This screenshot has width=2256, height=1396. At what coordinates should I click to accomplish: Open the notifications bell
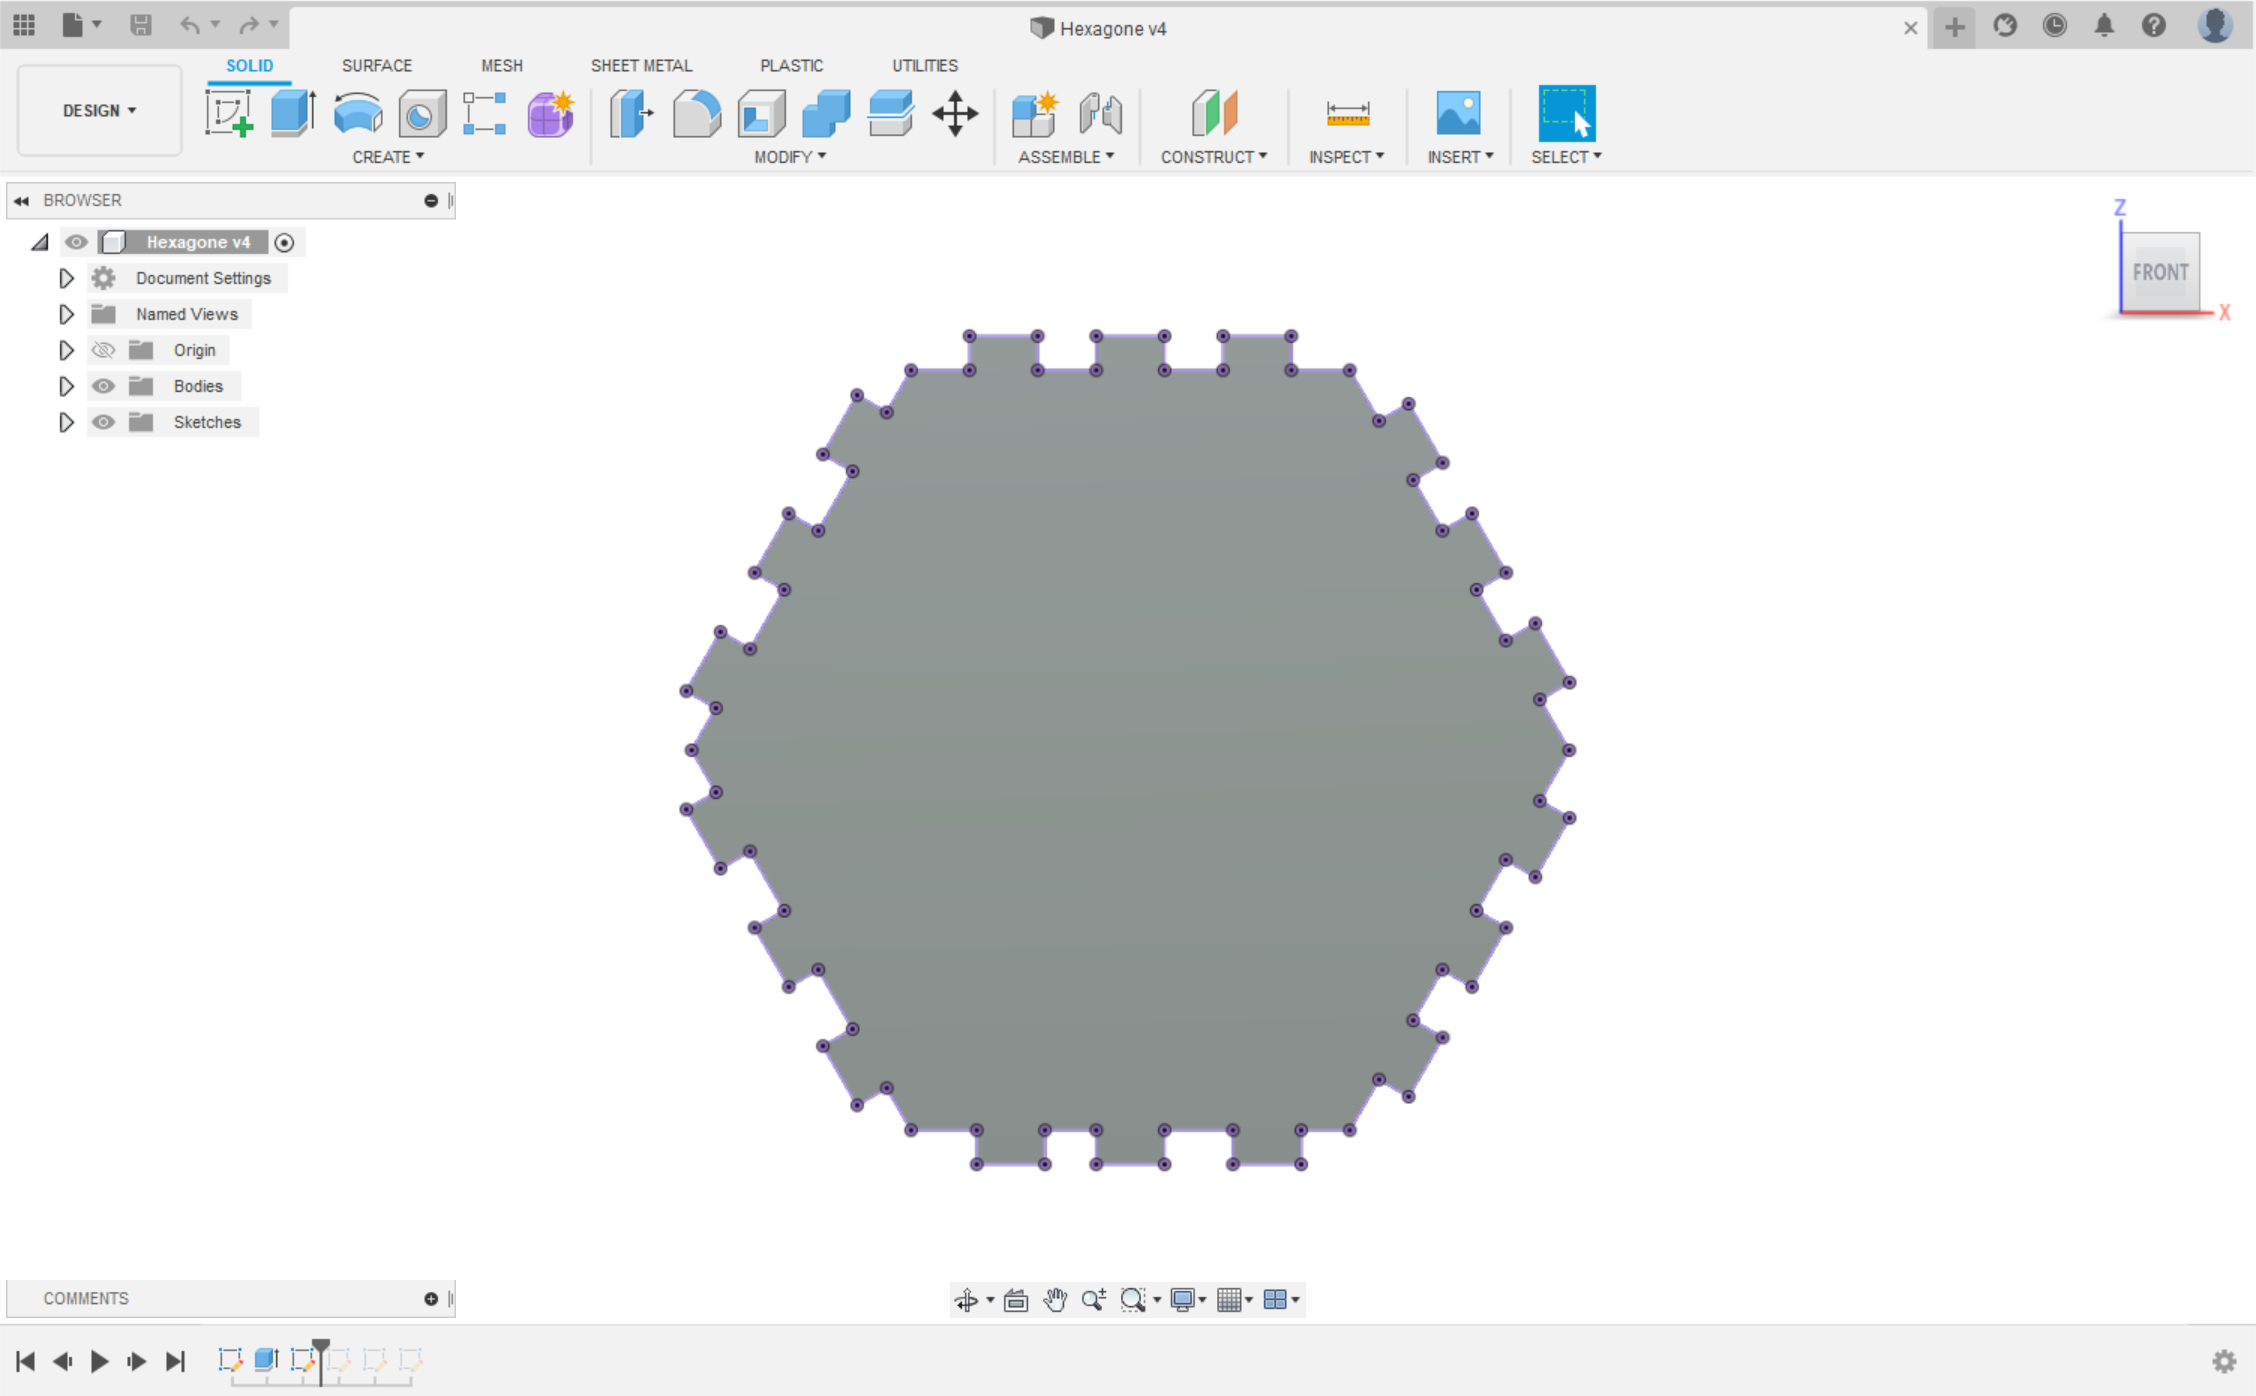2104,25
